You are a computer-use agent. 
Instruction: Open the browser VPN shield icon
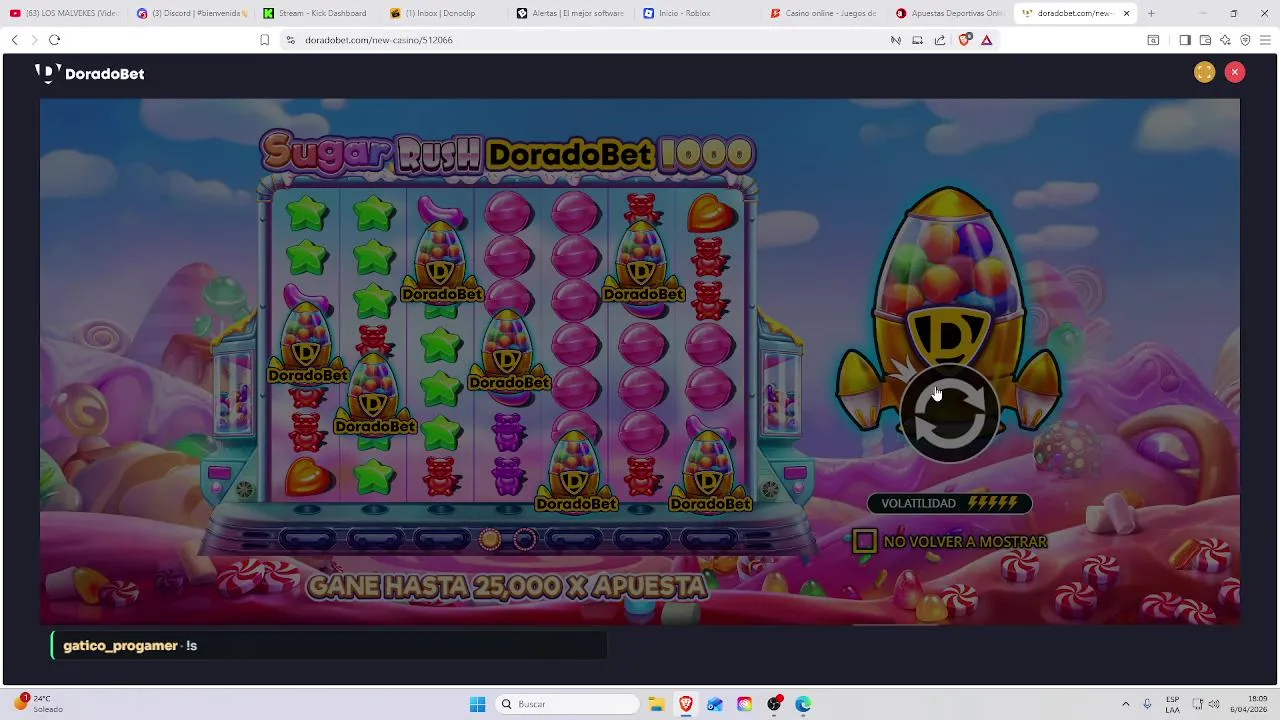tap(1245, 40)
